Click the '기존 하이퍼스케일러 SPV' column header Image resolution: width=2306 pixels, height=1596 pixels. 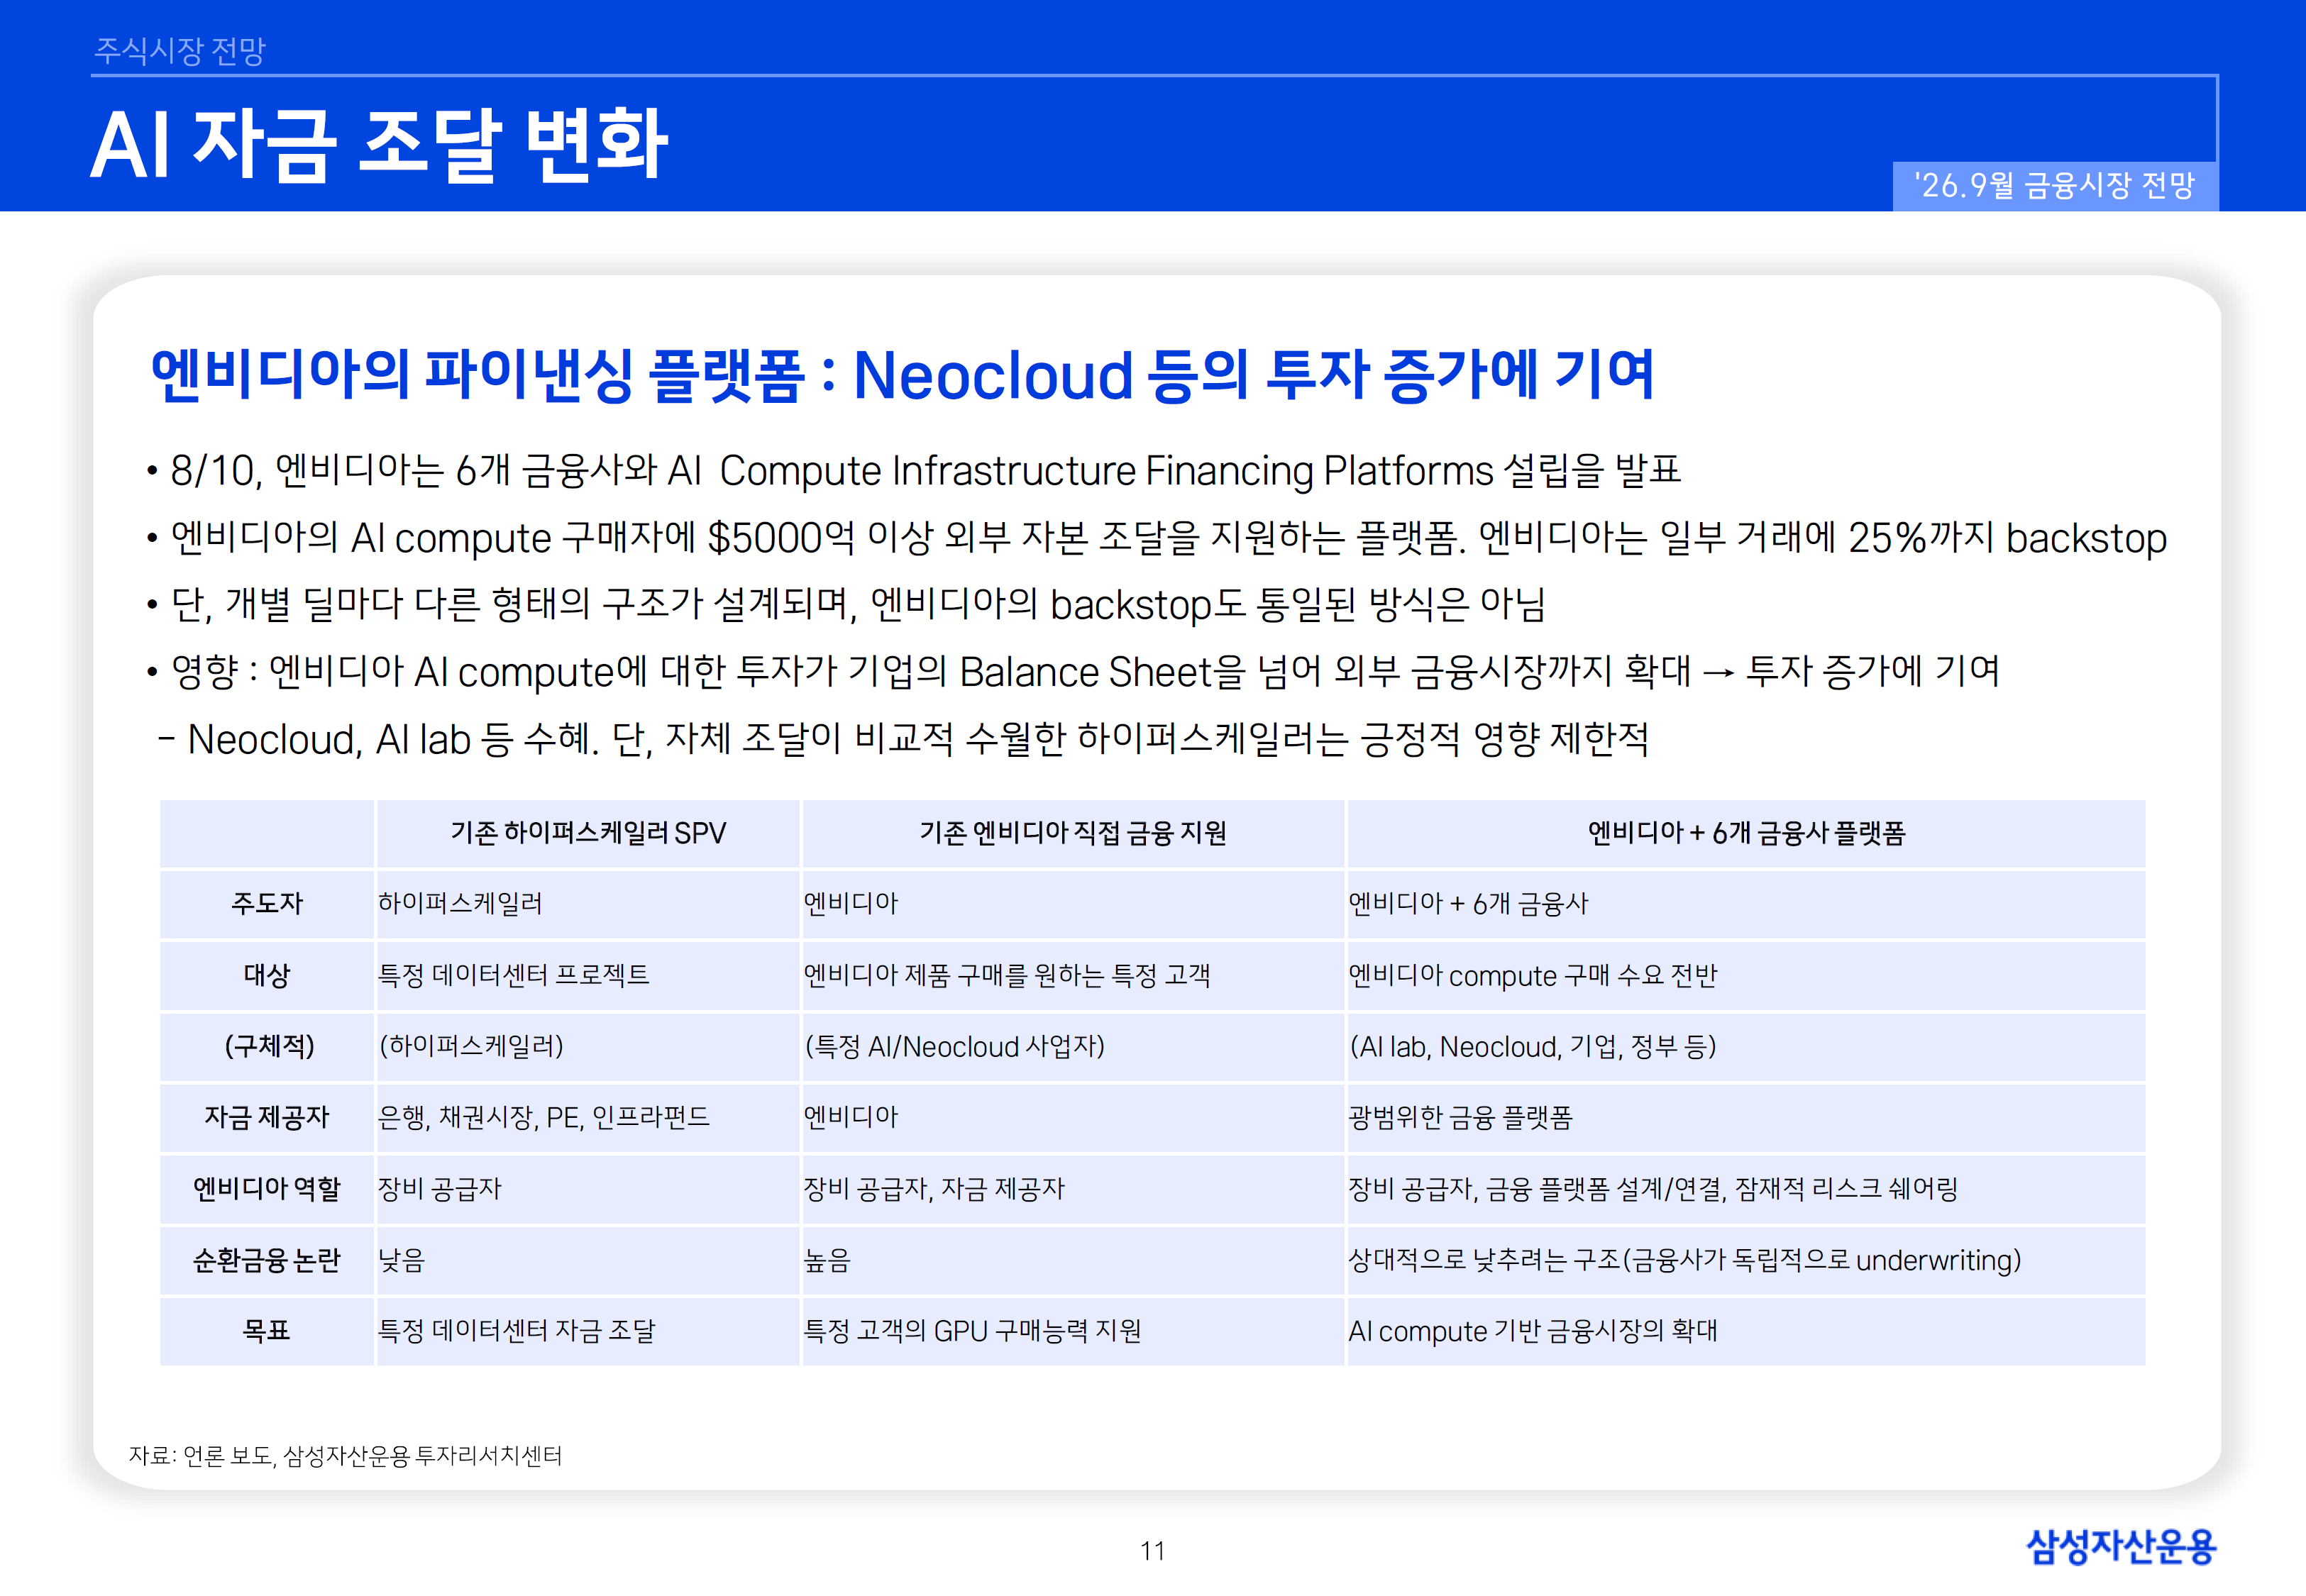[x=588, y=833]
